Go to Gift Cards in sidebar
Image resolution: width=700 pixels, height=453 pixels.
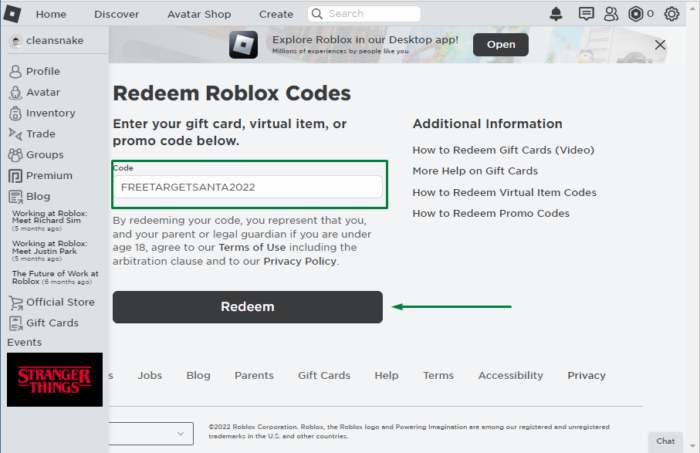point(52,323)
